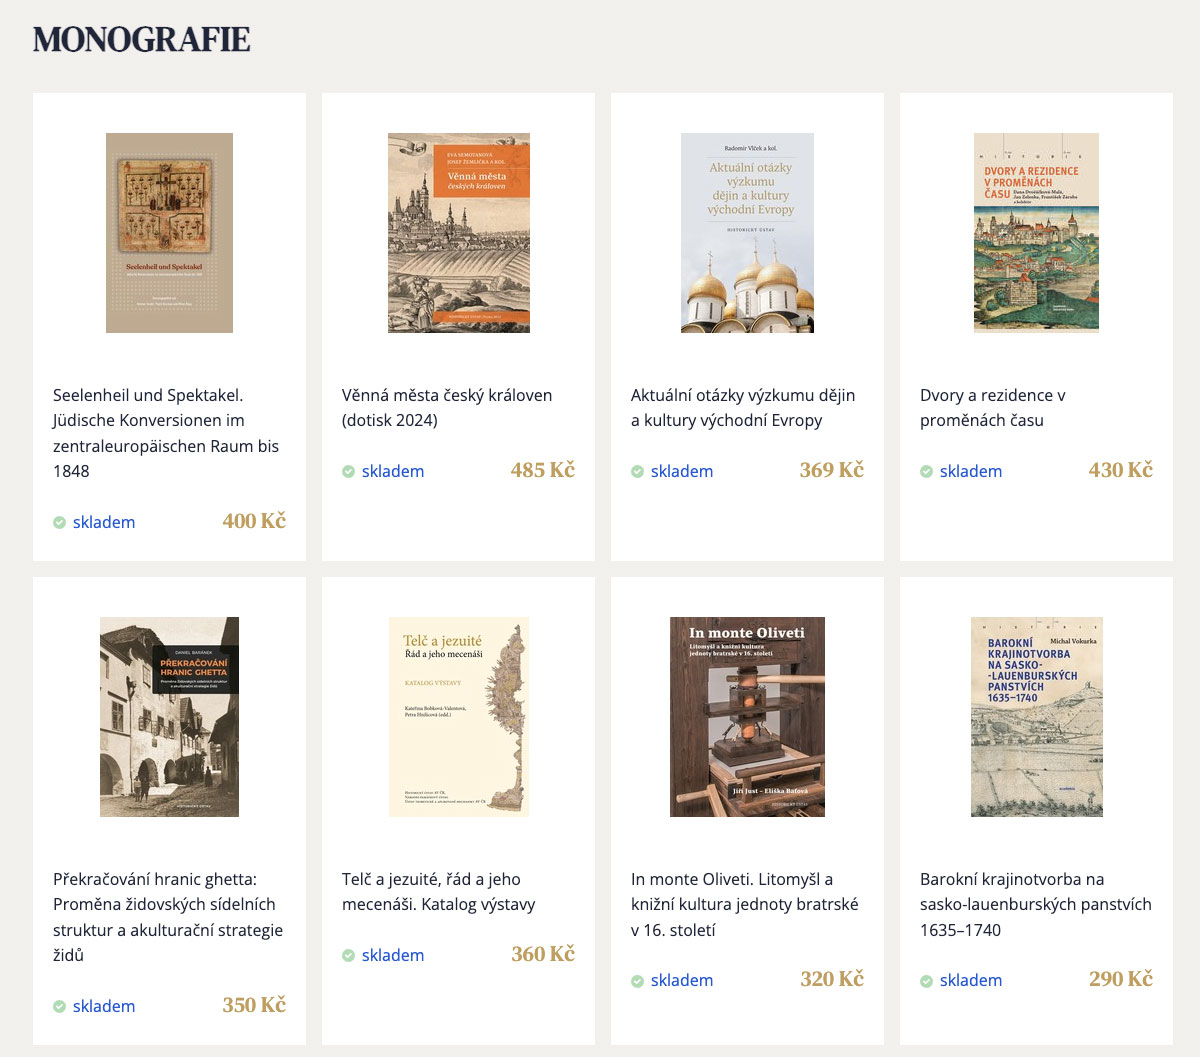Screen dimensions: 1200x1057
Task: Open the Seelenheil und Spektakel title link
Action: point(166,433)
